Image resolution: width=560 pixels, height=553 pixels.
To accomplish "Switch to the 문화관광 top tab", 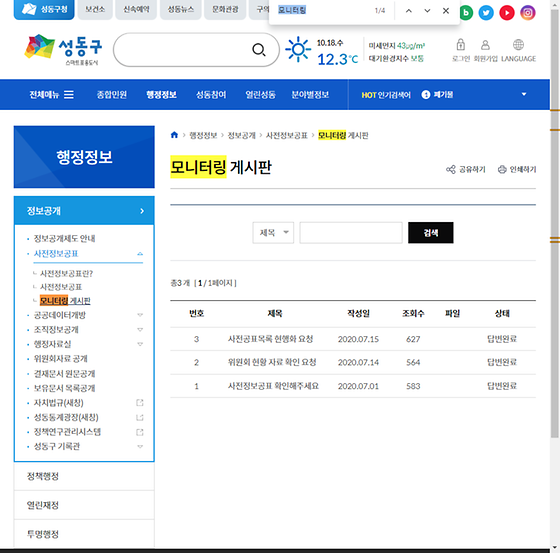I will pyautogui.click(x=225, y=10).
